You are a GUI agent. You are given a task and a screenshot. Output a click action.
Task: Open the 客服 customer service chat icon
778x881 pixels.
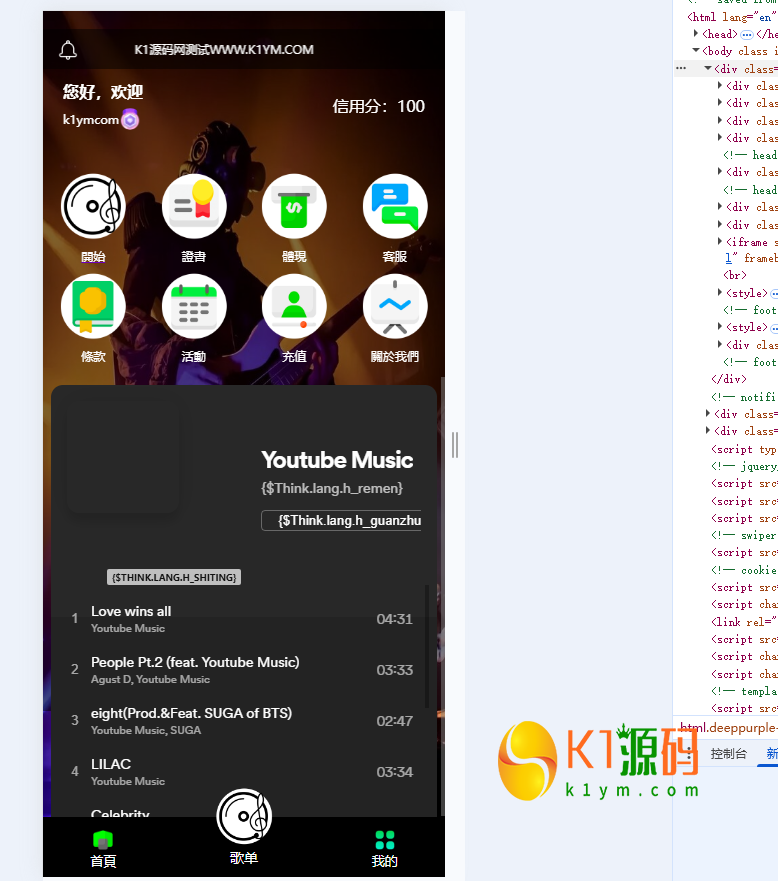tap(395, 206)
